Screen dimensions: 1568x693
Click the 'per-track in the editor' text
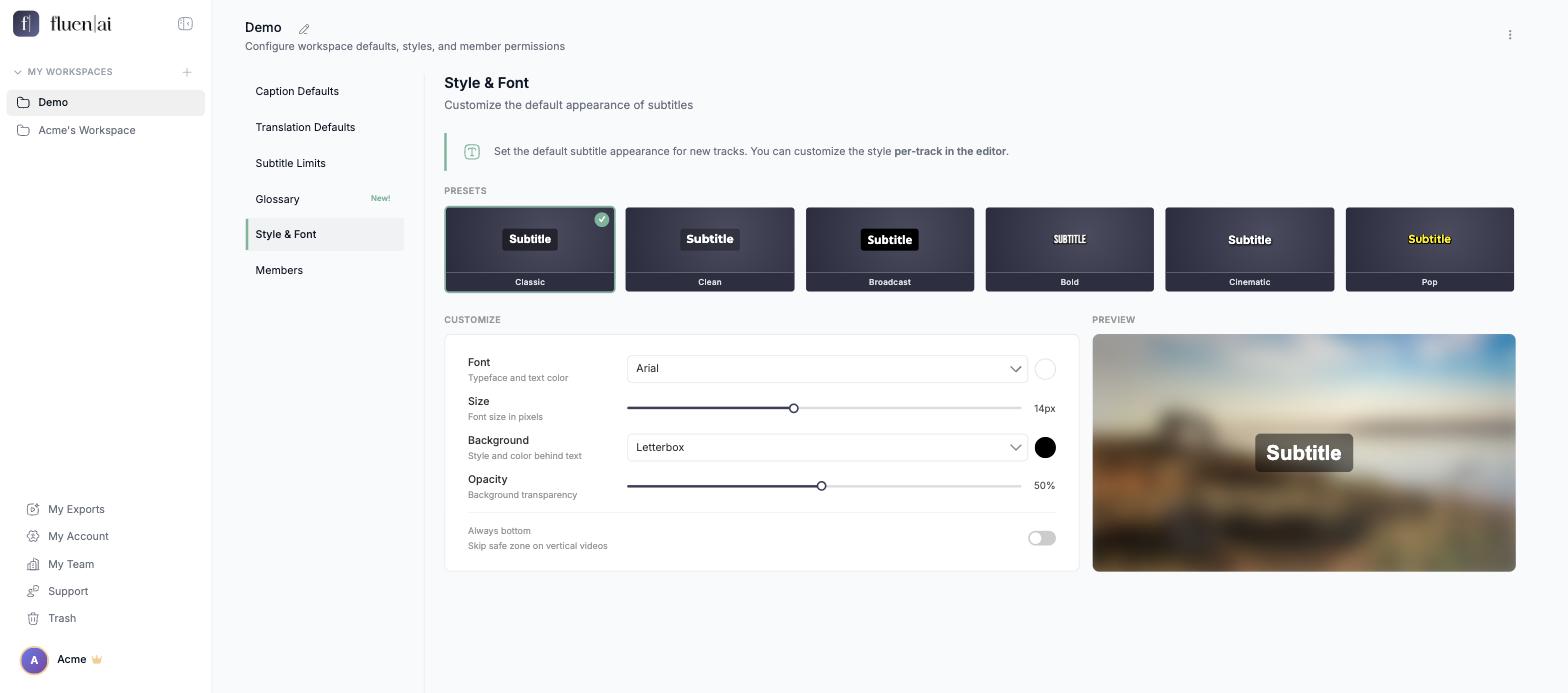950,152
